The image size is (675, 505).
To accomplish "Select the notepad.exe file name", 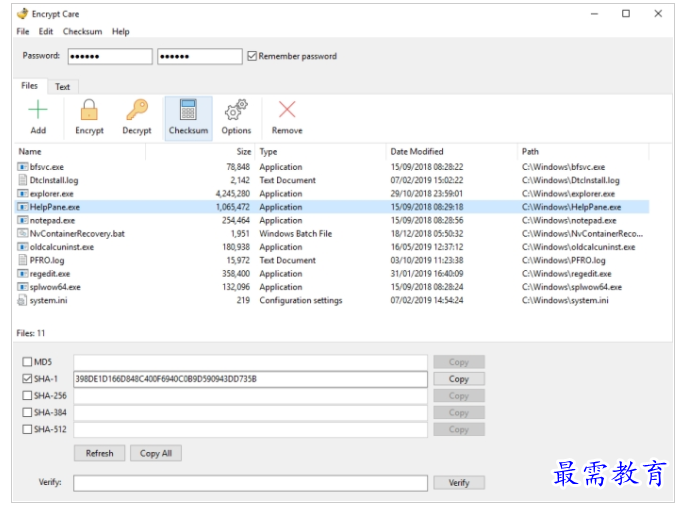I will [x=52, y=220].
